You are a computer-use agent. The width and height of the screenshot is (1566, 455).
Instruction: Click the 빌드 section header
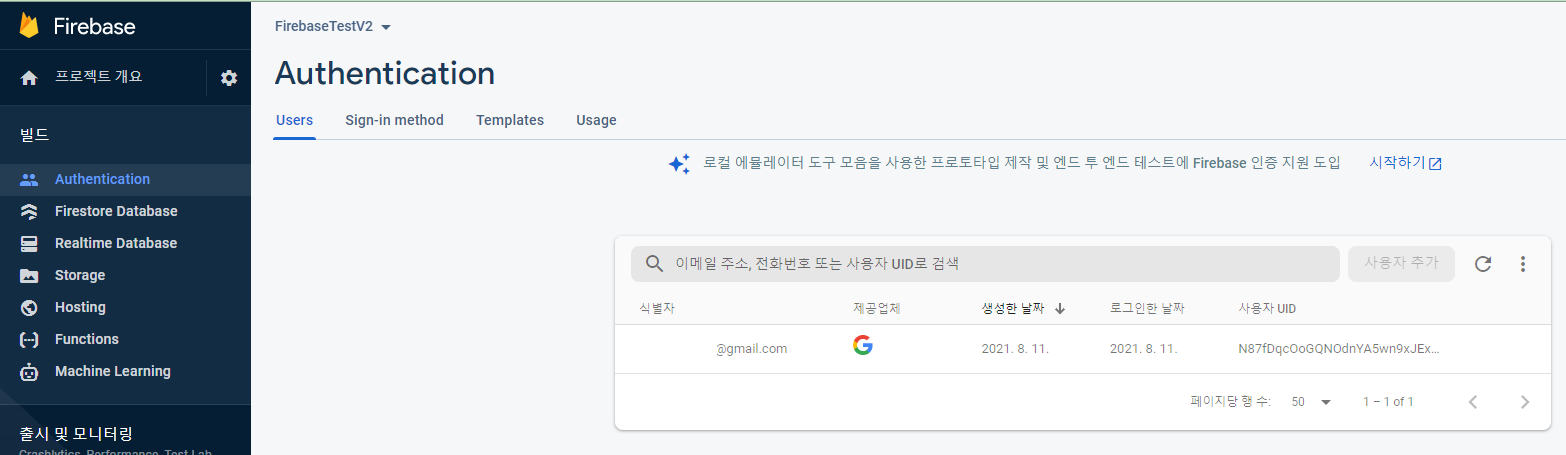pos(34,134)
